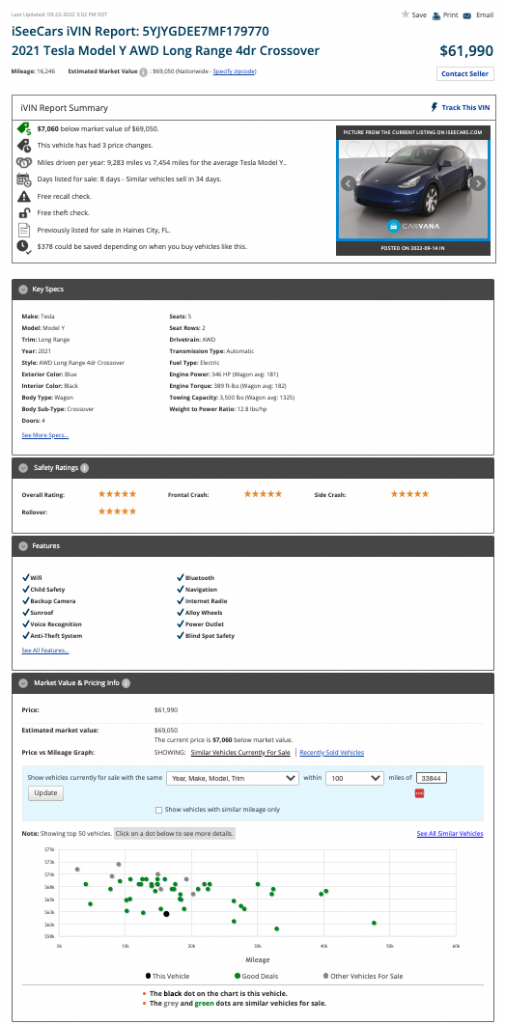Click the Estimated Market Value info icon
This screenshot has height=1024, width=505.
pyautogui.click(x=143, y=71)
